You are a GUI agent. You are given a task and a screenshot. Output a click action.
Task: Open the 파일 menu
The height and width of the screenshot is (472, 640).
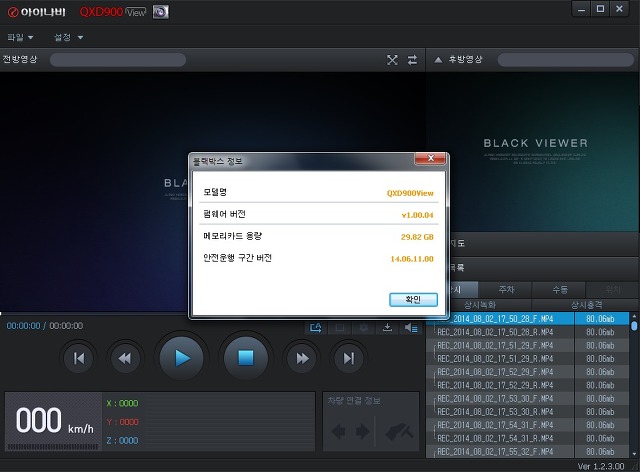coord(20,37)
